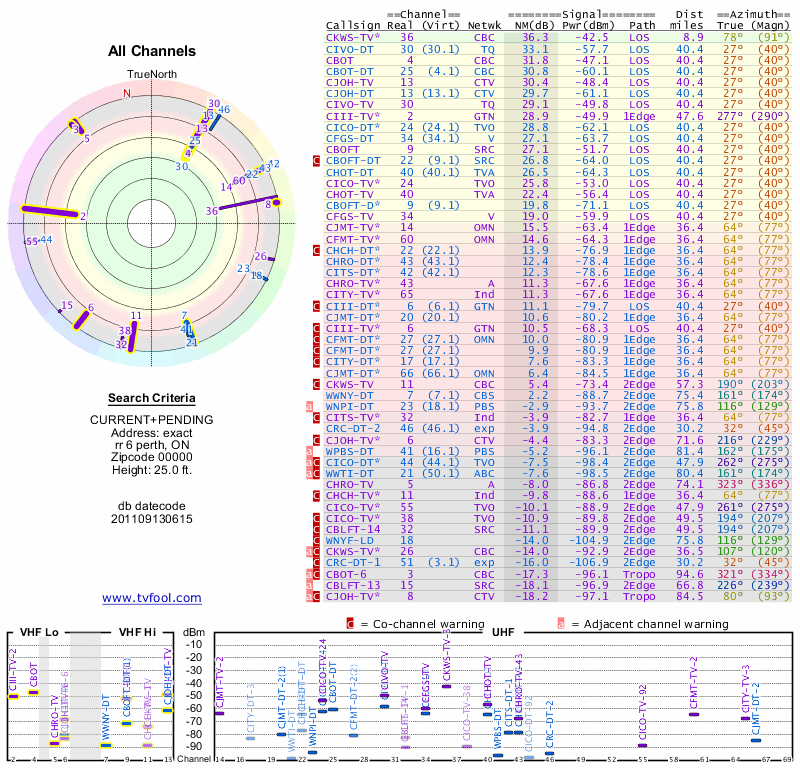Click the WWNY-DT bar in the VHF Hi chart
The width and height of the screenshot is (800, 768).
click(106, 745)
